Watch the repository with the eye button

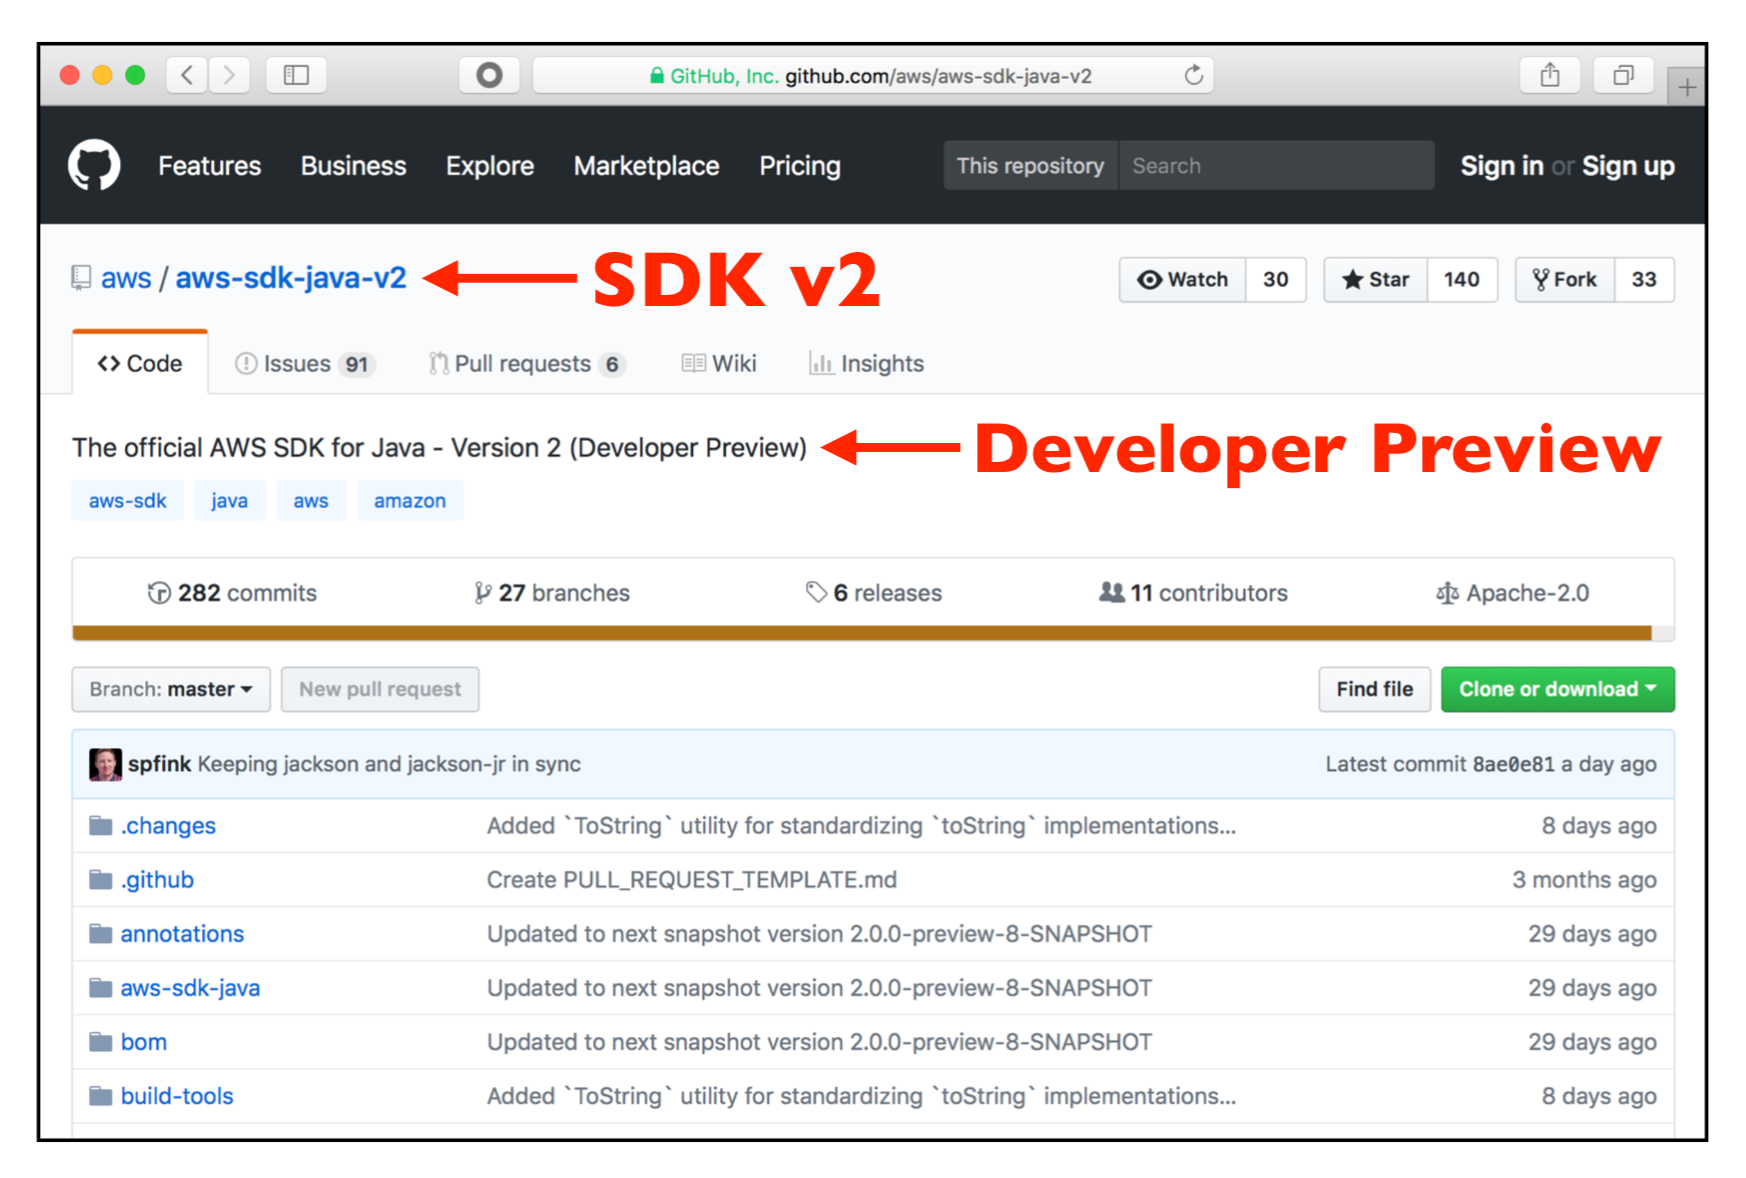(1182, 279)
